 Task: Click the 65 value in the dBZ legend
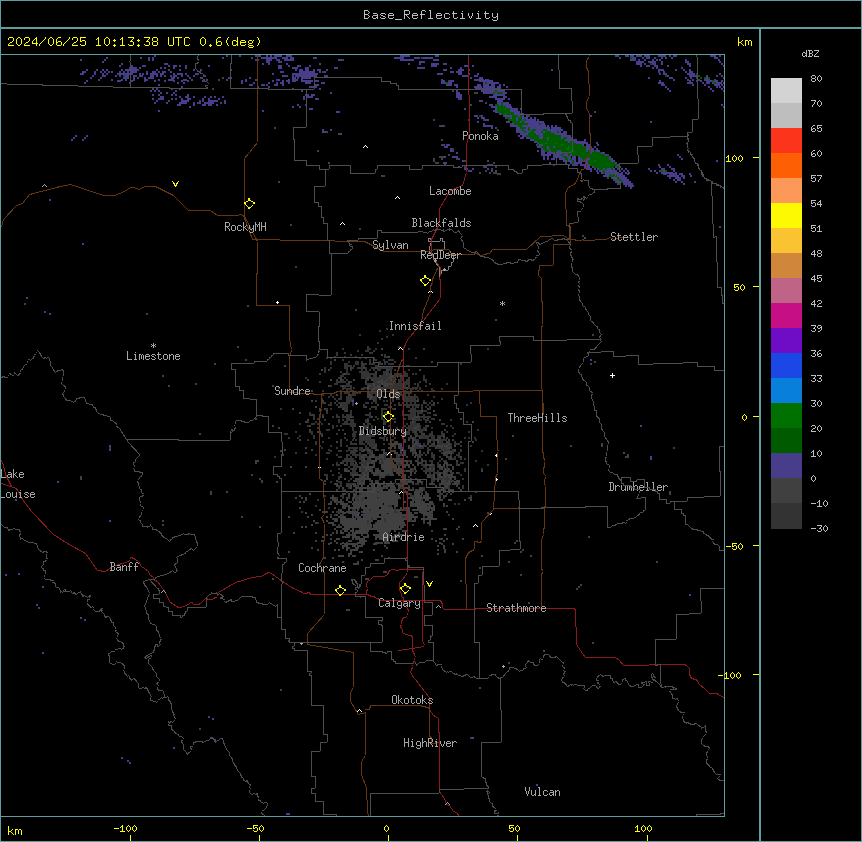pyautogui.click(x=816, y=129)
